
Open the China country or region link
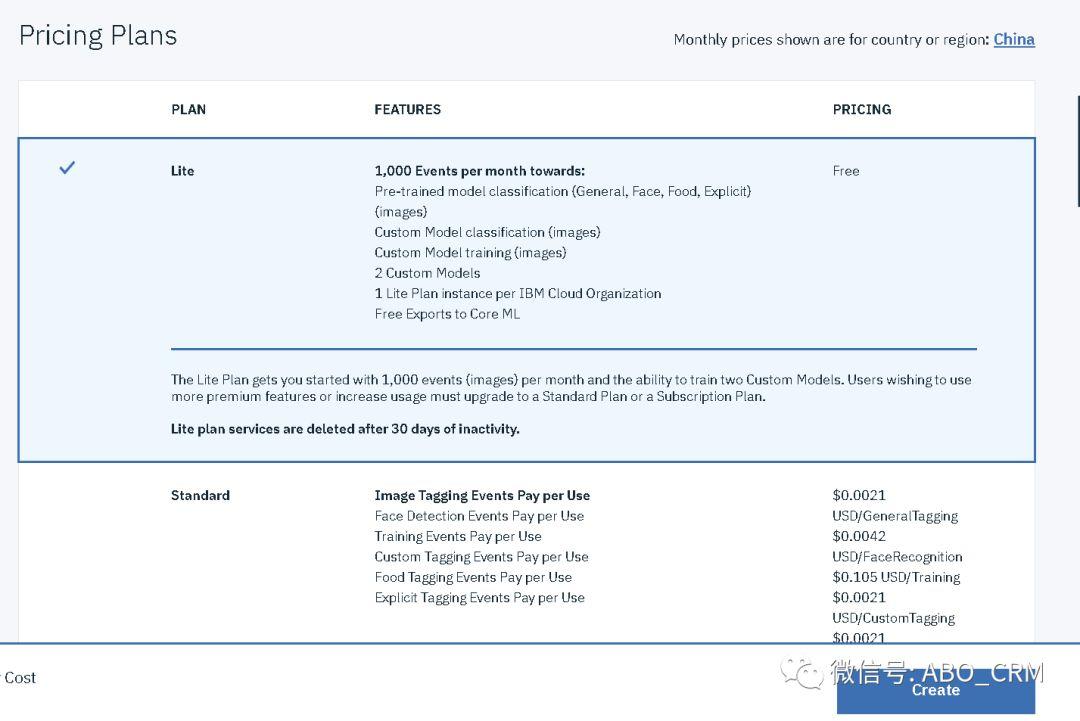coord(1014,39)
